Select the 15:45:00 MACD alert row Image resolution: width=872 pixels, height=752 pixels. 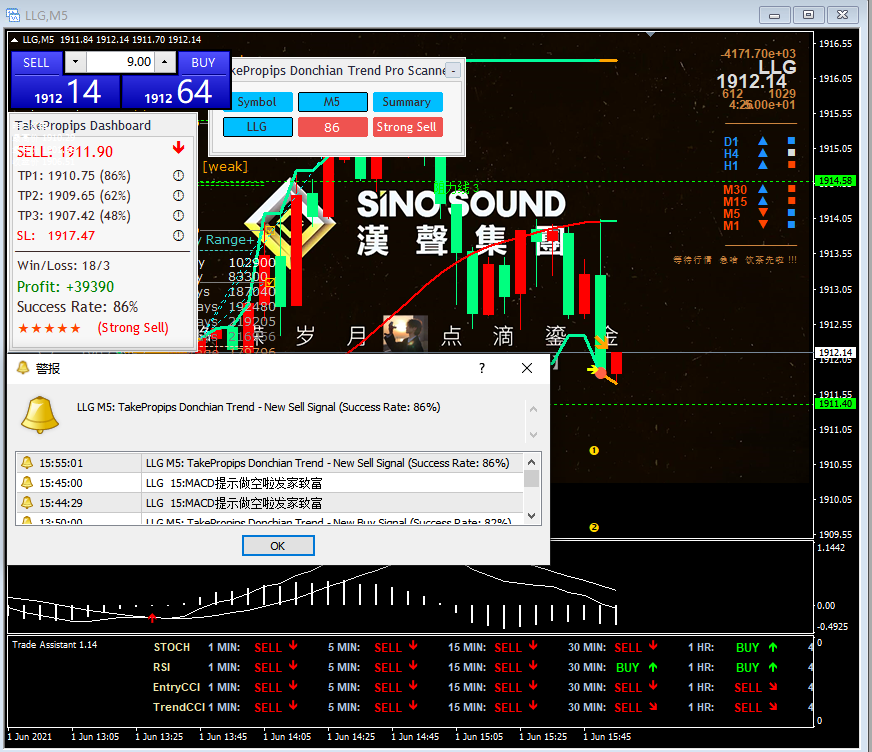[x=270, y=483]
